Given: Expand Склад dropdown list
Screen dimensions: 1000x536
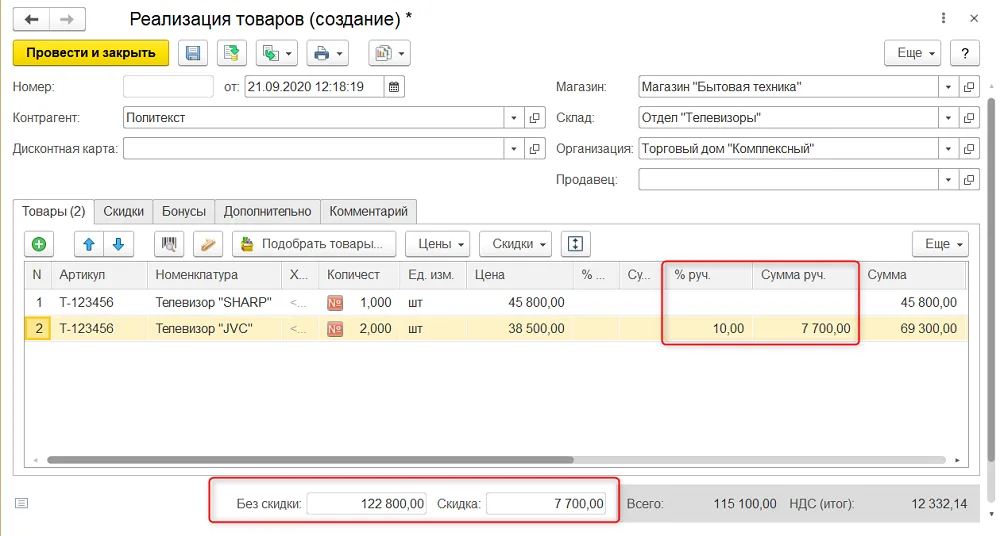Looking at the screenshot, I should click(x=948, y=118).
